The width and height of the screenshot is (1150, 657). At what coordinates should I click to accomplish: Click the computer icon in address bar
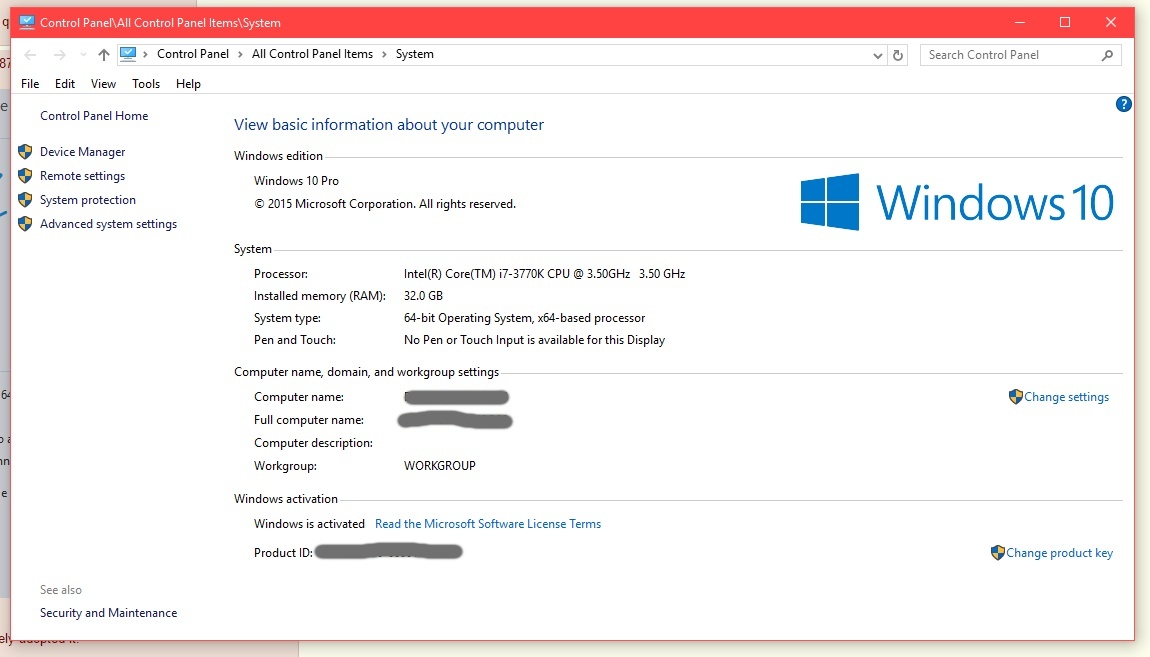[128, 54]
